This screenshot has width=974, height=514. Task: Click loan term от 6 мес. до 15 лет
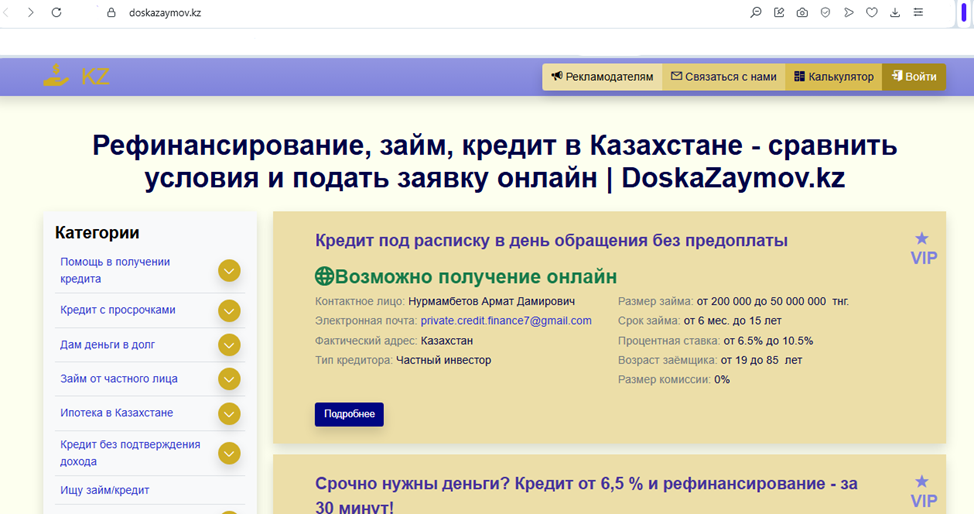click(x=732, y=321)
